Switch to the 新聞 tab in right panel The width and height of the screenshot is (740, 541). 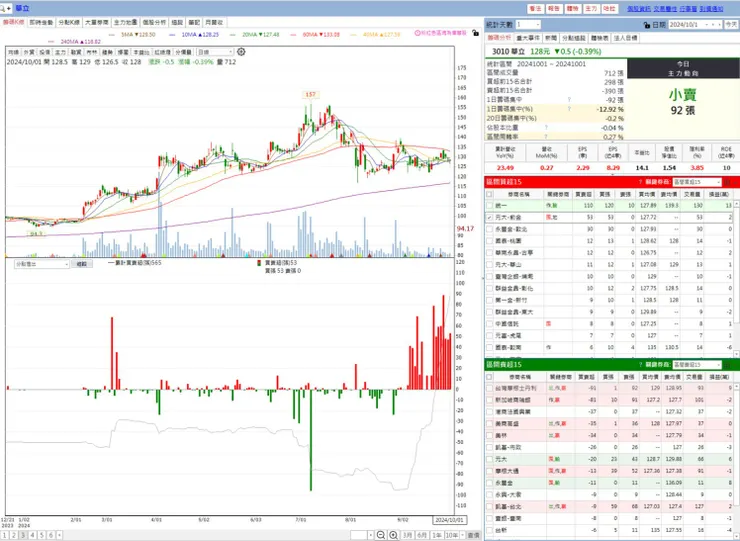tap(551, 38)
